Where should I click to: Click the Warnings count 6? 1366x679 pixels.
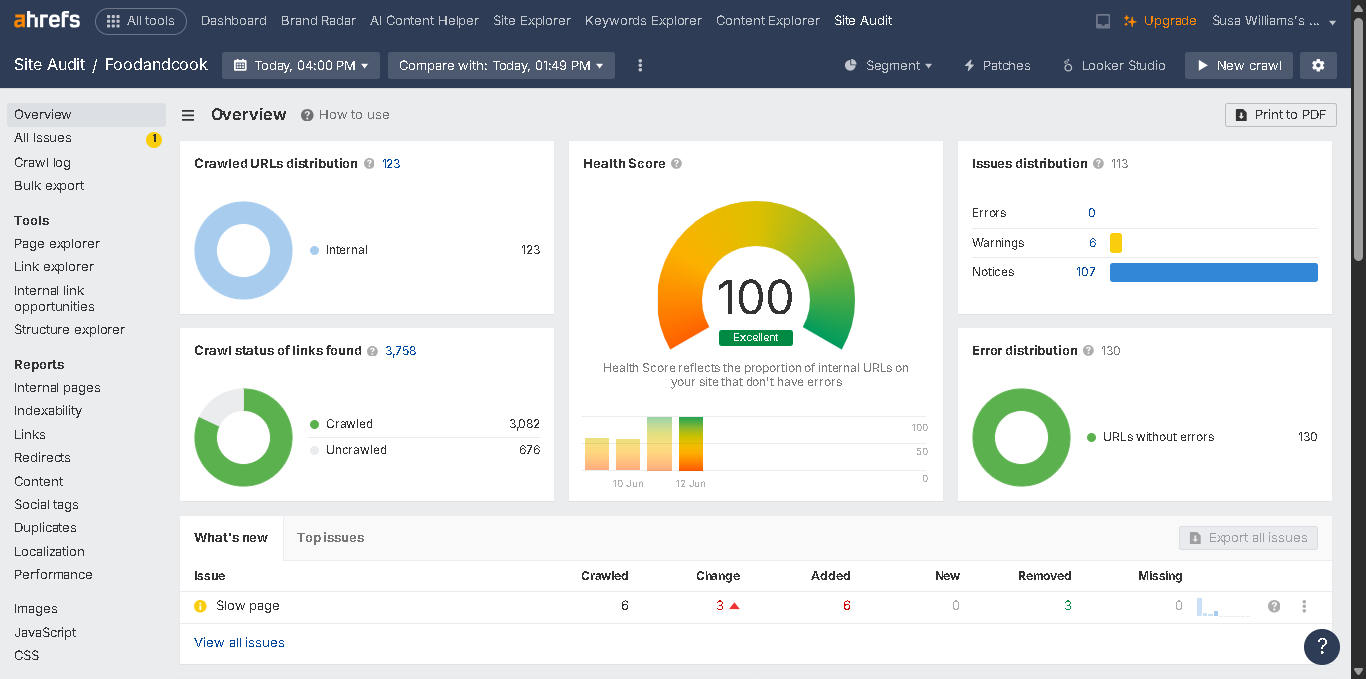click(x=1092, y=243)
